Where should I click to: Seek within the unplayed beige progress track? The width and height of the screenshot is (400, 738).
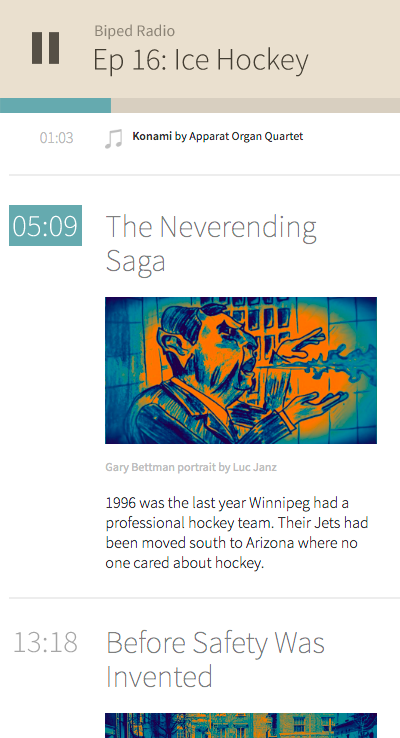256,105
